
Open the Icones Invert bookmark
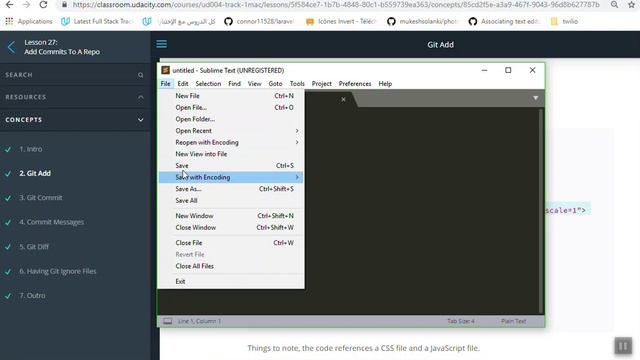click(x=341, y=21)
